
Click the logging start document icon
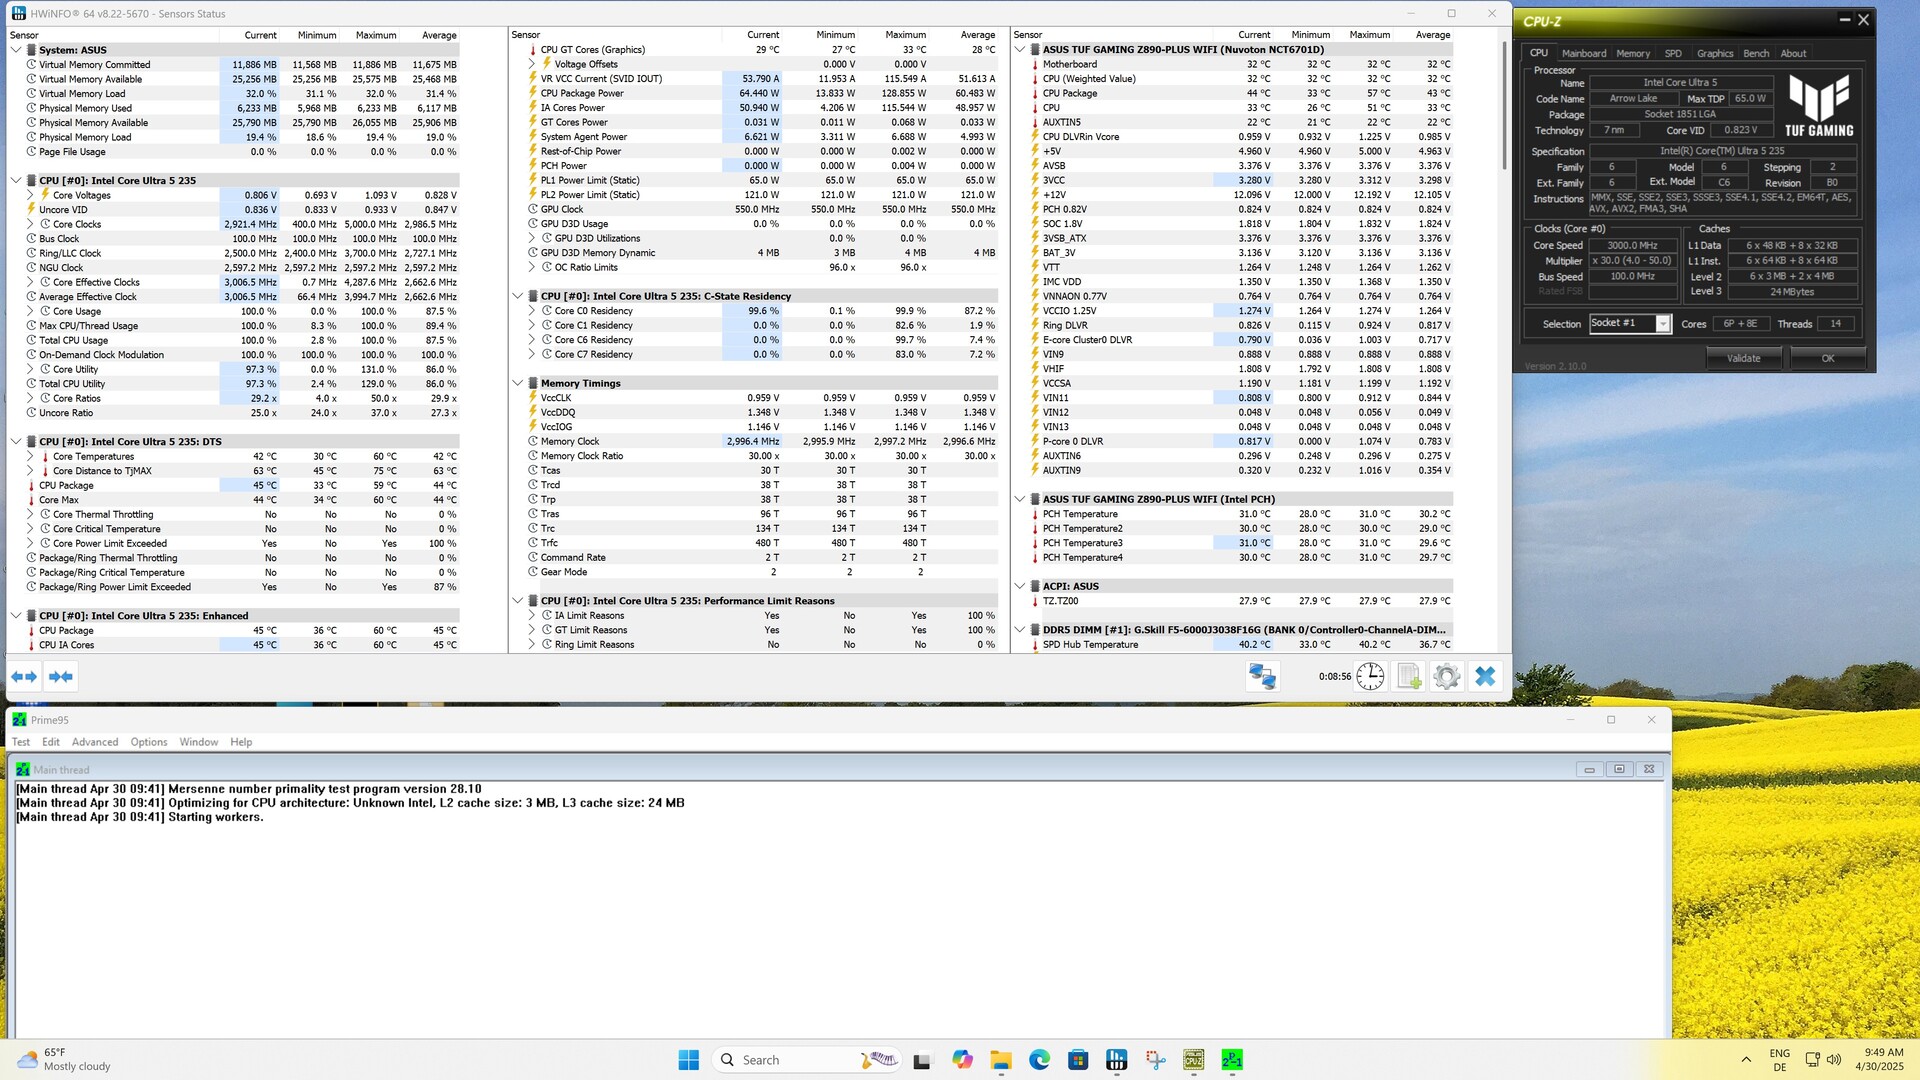pos(1409,677)
